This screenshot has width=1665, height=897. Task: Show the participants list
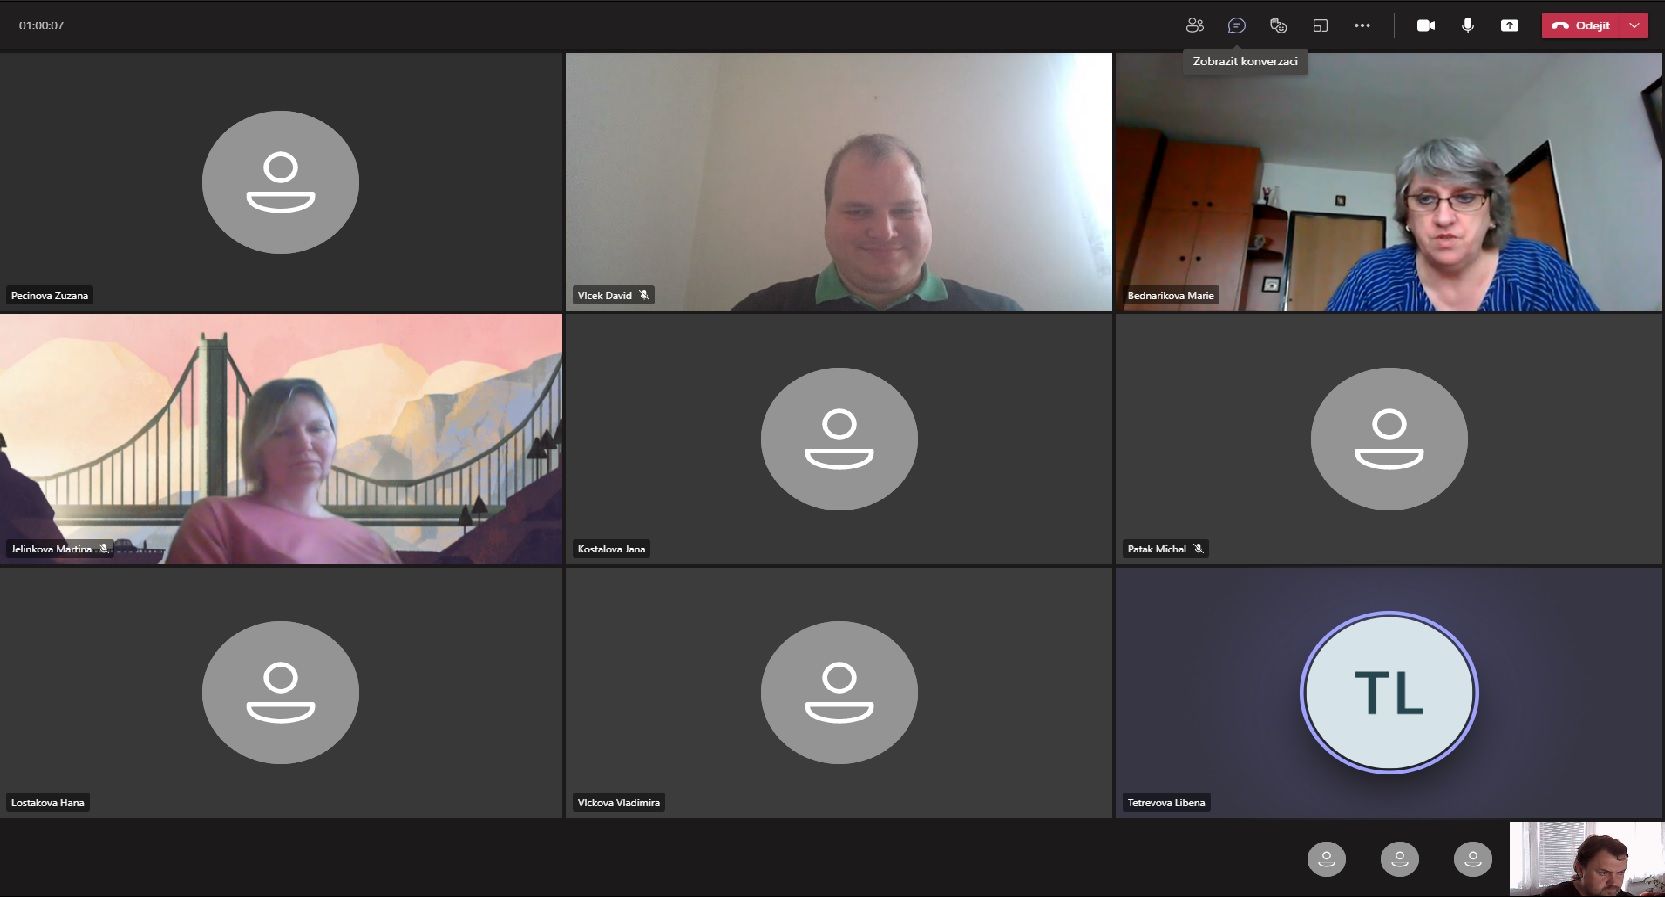coord(1194,26)
